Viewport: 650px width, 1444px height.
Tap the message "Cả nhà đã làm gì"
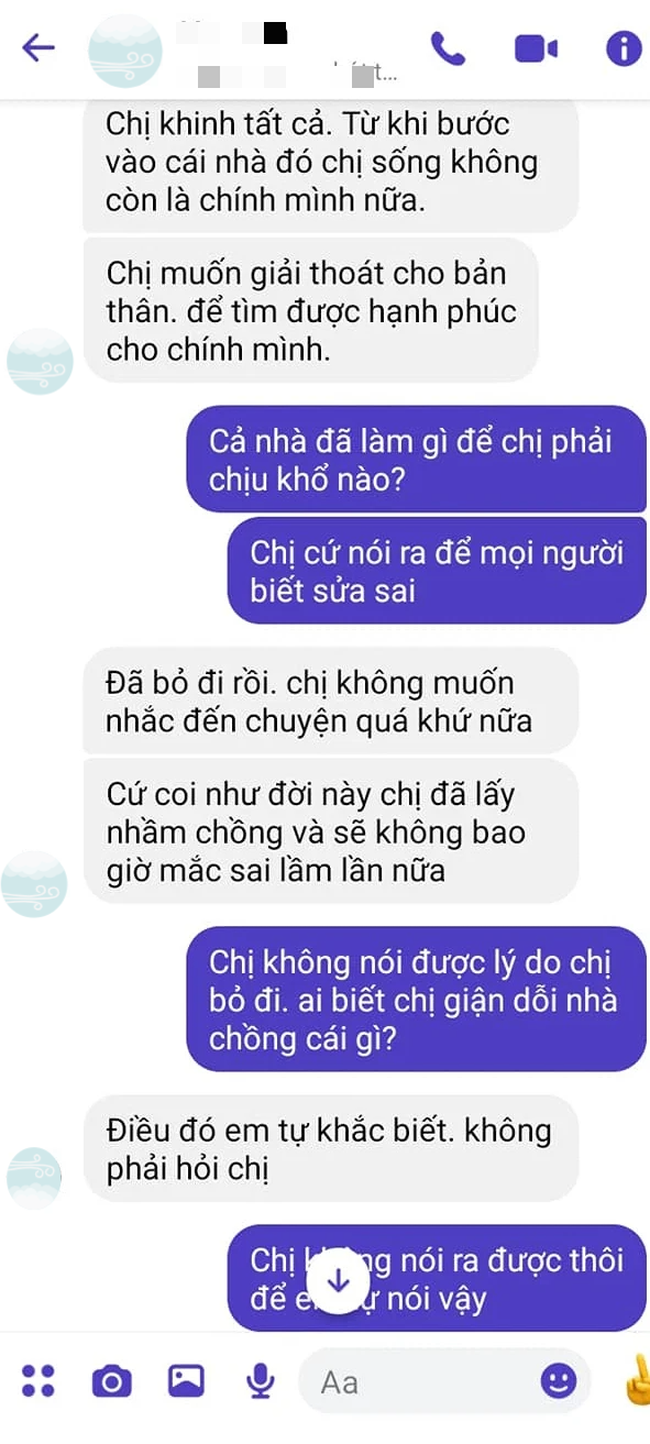(x=416, y=460)
